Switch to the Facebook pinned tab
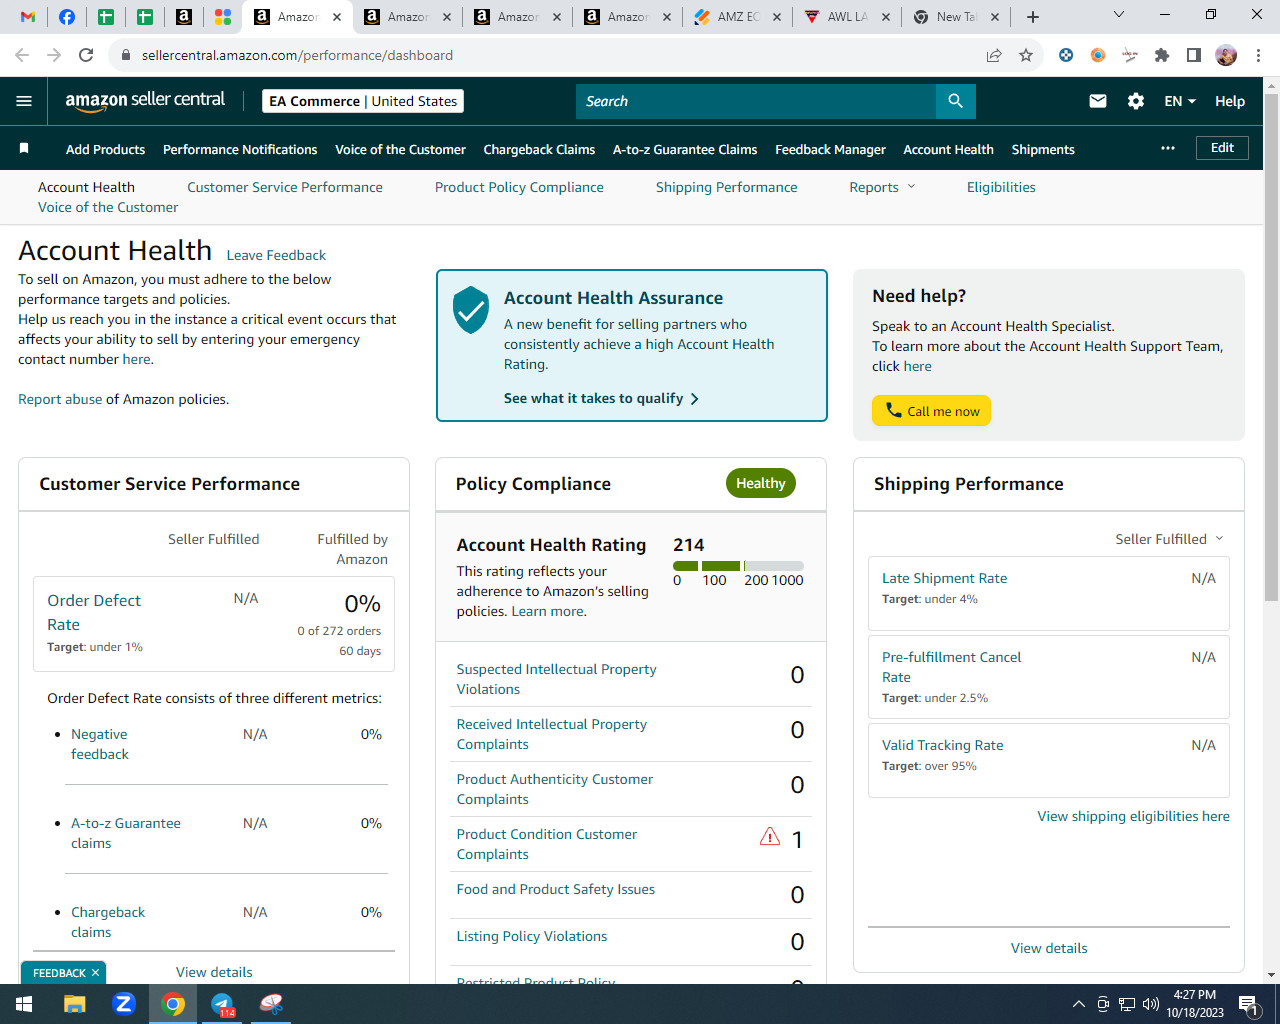This screenshot has height=1024, width=1280. (67, 17)
